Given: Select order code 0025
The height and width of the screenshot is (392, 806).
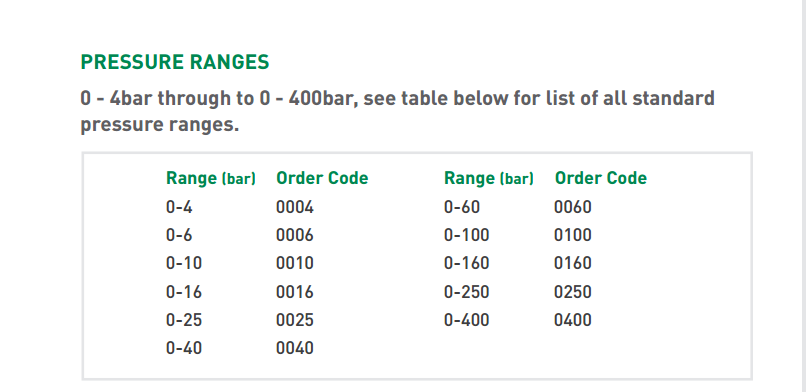Looking at the screenshot, I should [295, 320].
